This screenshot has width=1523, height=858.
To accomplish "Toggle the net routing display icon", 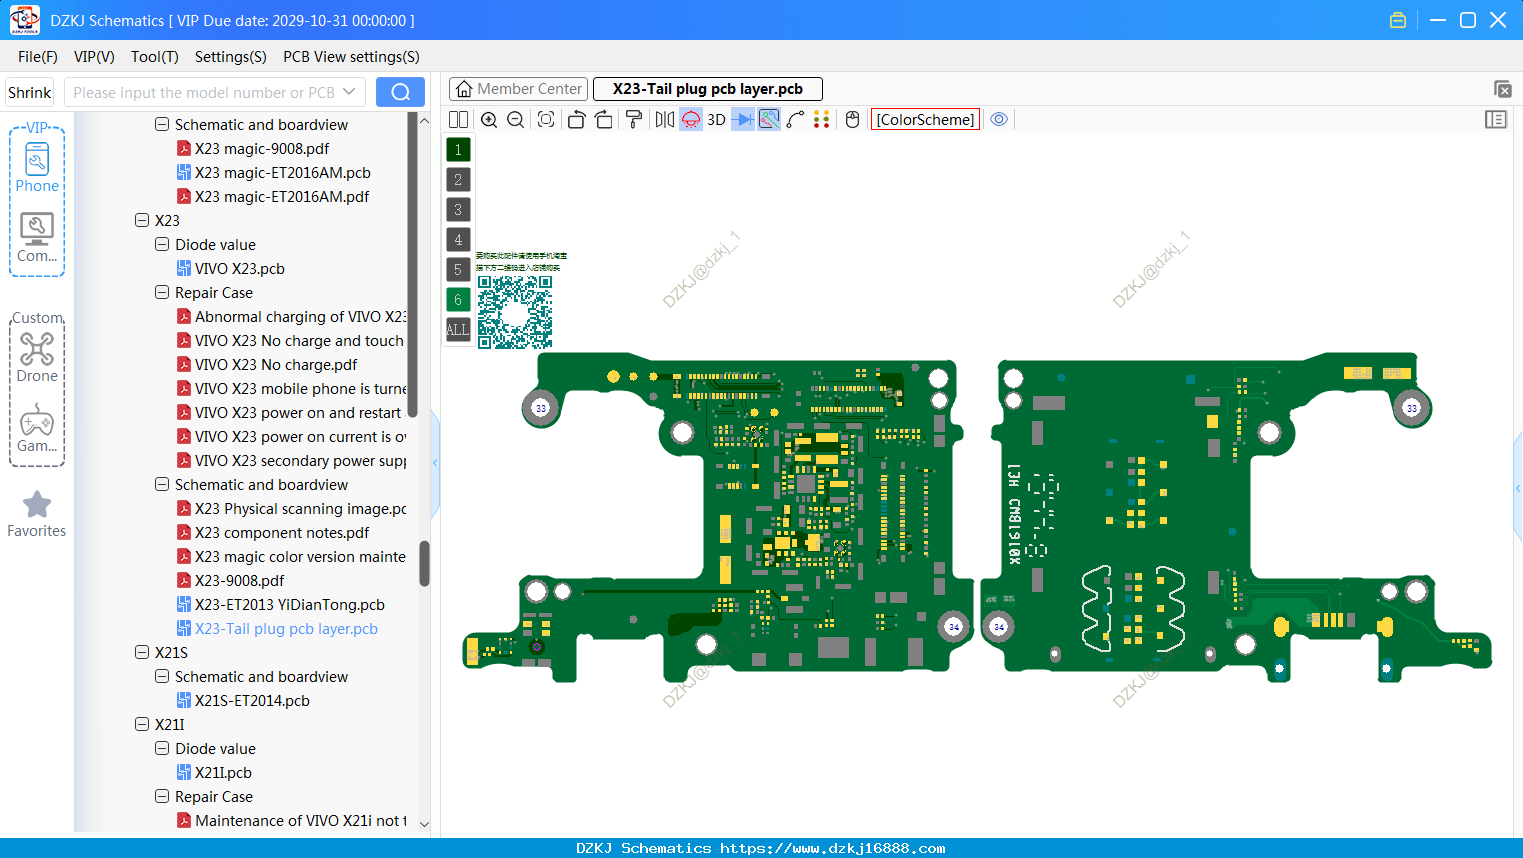I will tap(769, 120).
